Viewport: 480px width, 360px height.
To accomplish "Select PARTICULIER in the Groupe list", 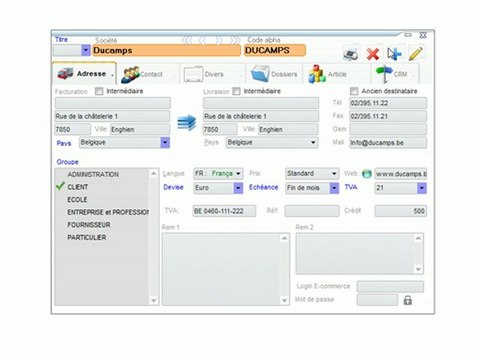I will click(x=87, y=238).
